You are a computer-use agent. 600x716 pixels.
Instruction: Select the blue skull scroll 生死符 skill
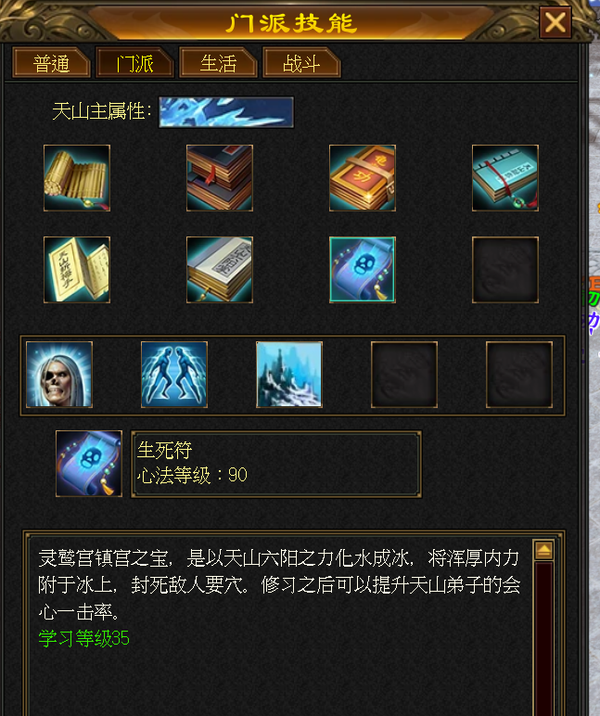coord(363,269)
